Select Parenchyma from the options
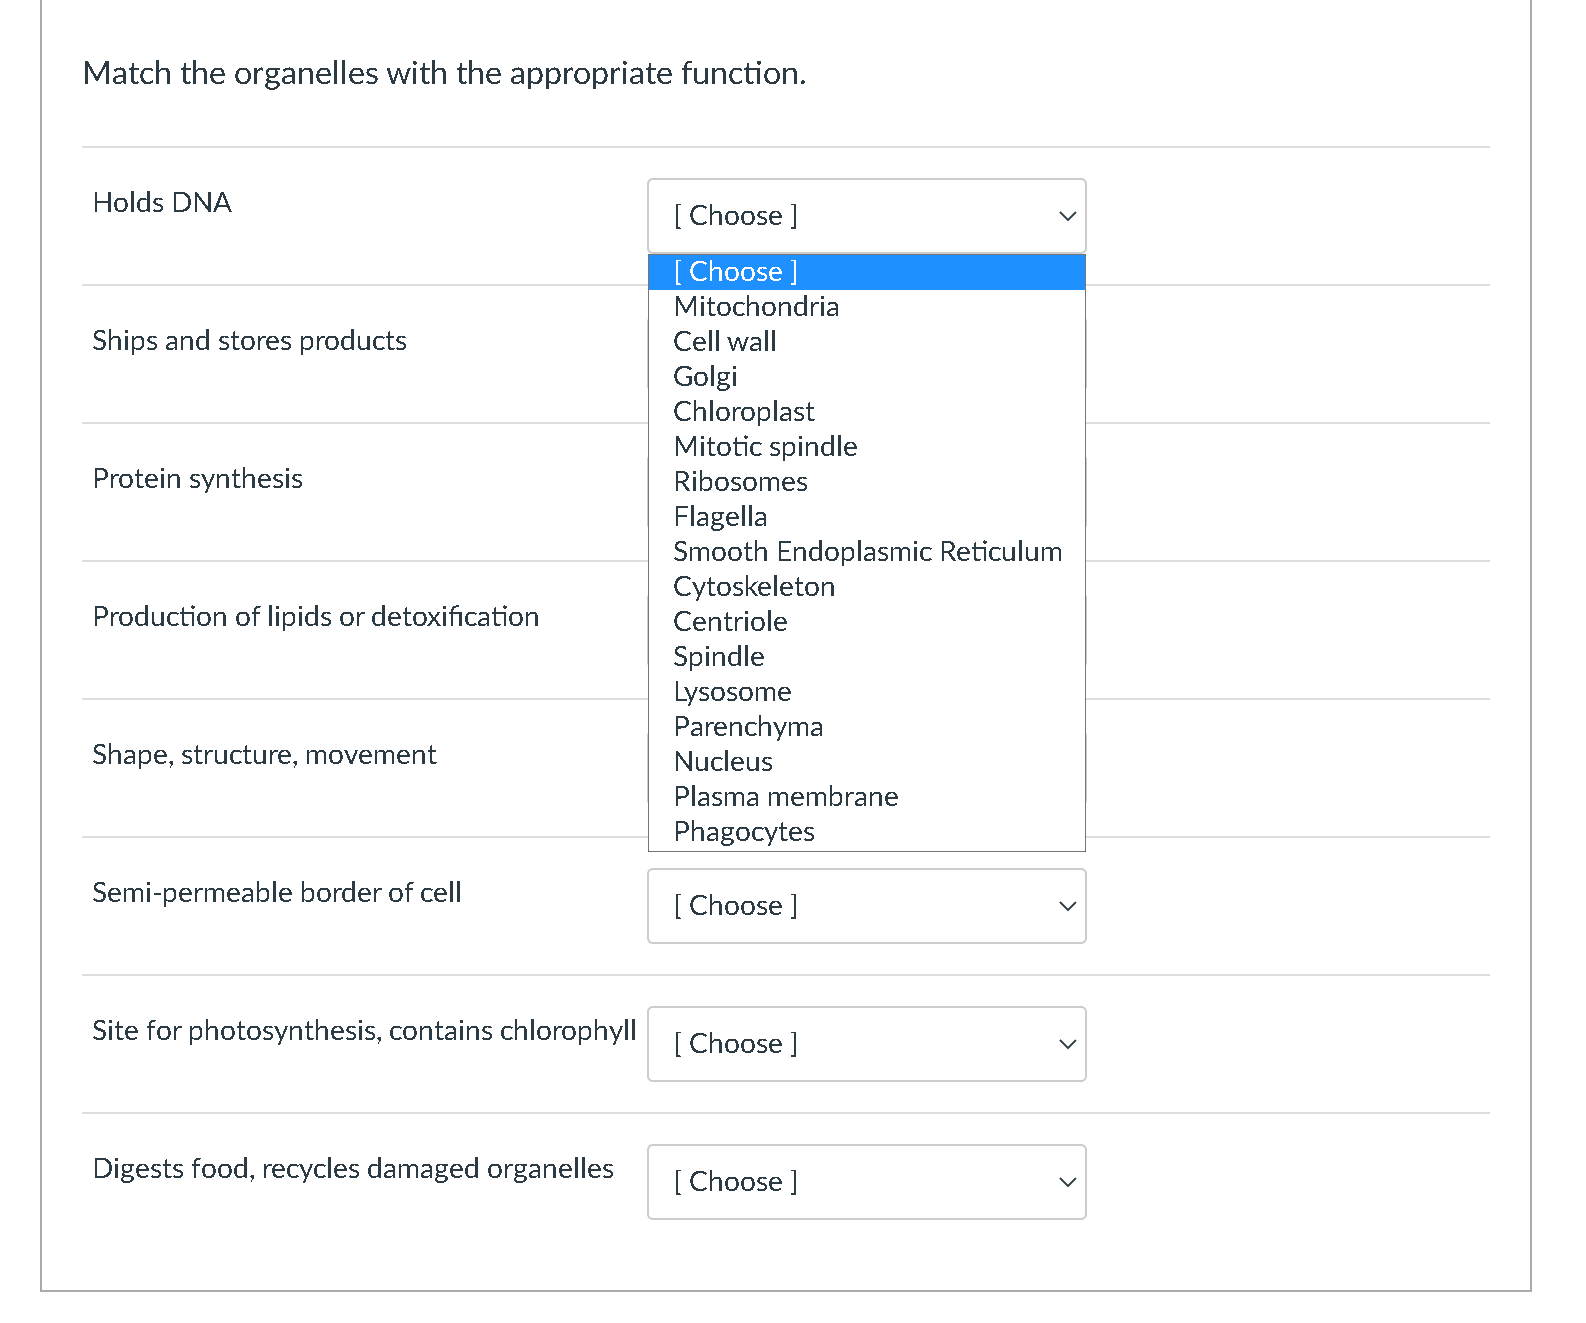This screenshot has height=1323, width=1586. 866,727
